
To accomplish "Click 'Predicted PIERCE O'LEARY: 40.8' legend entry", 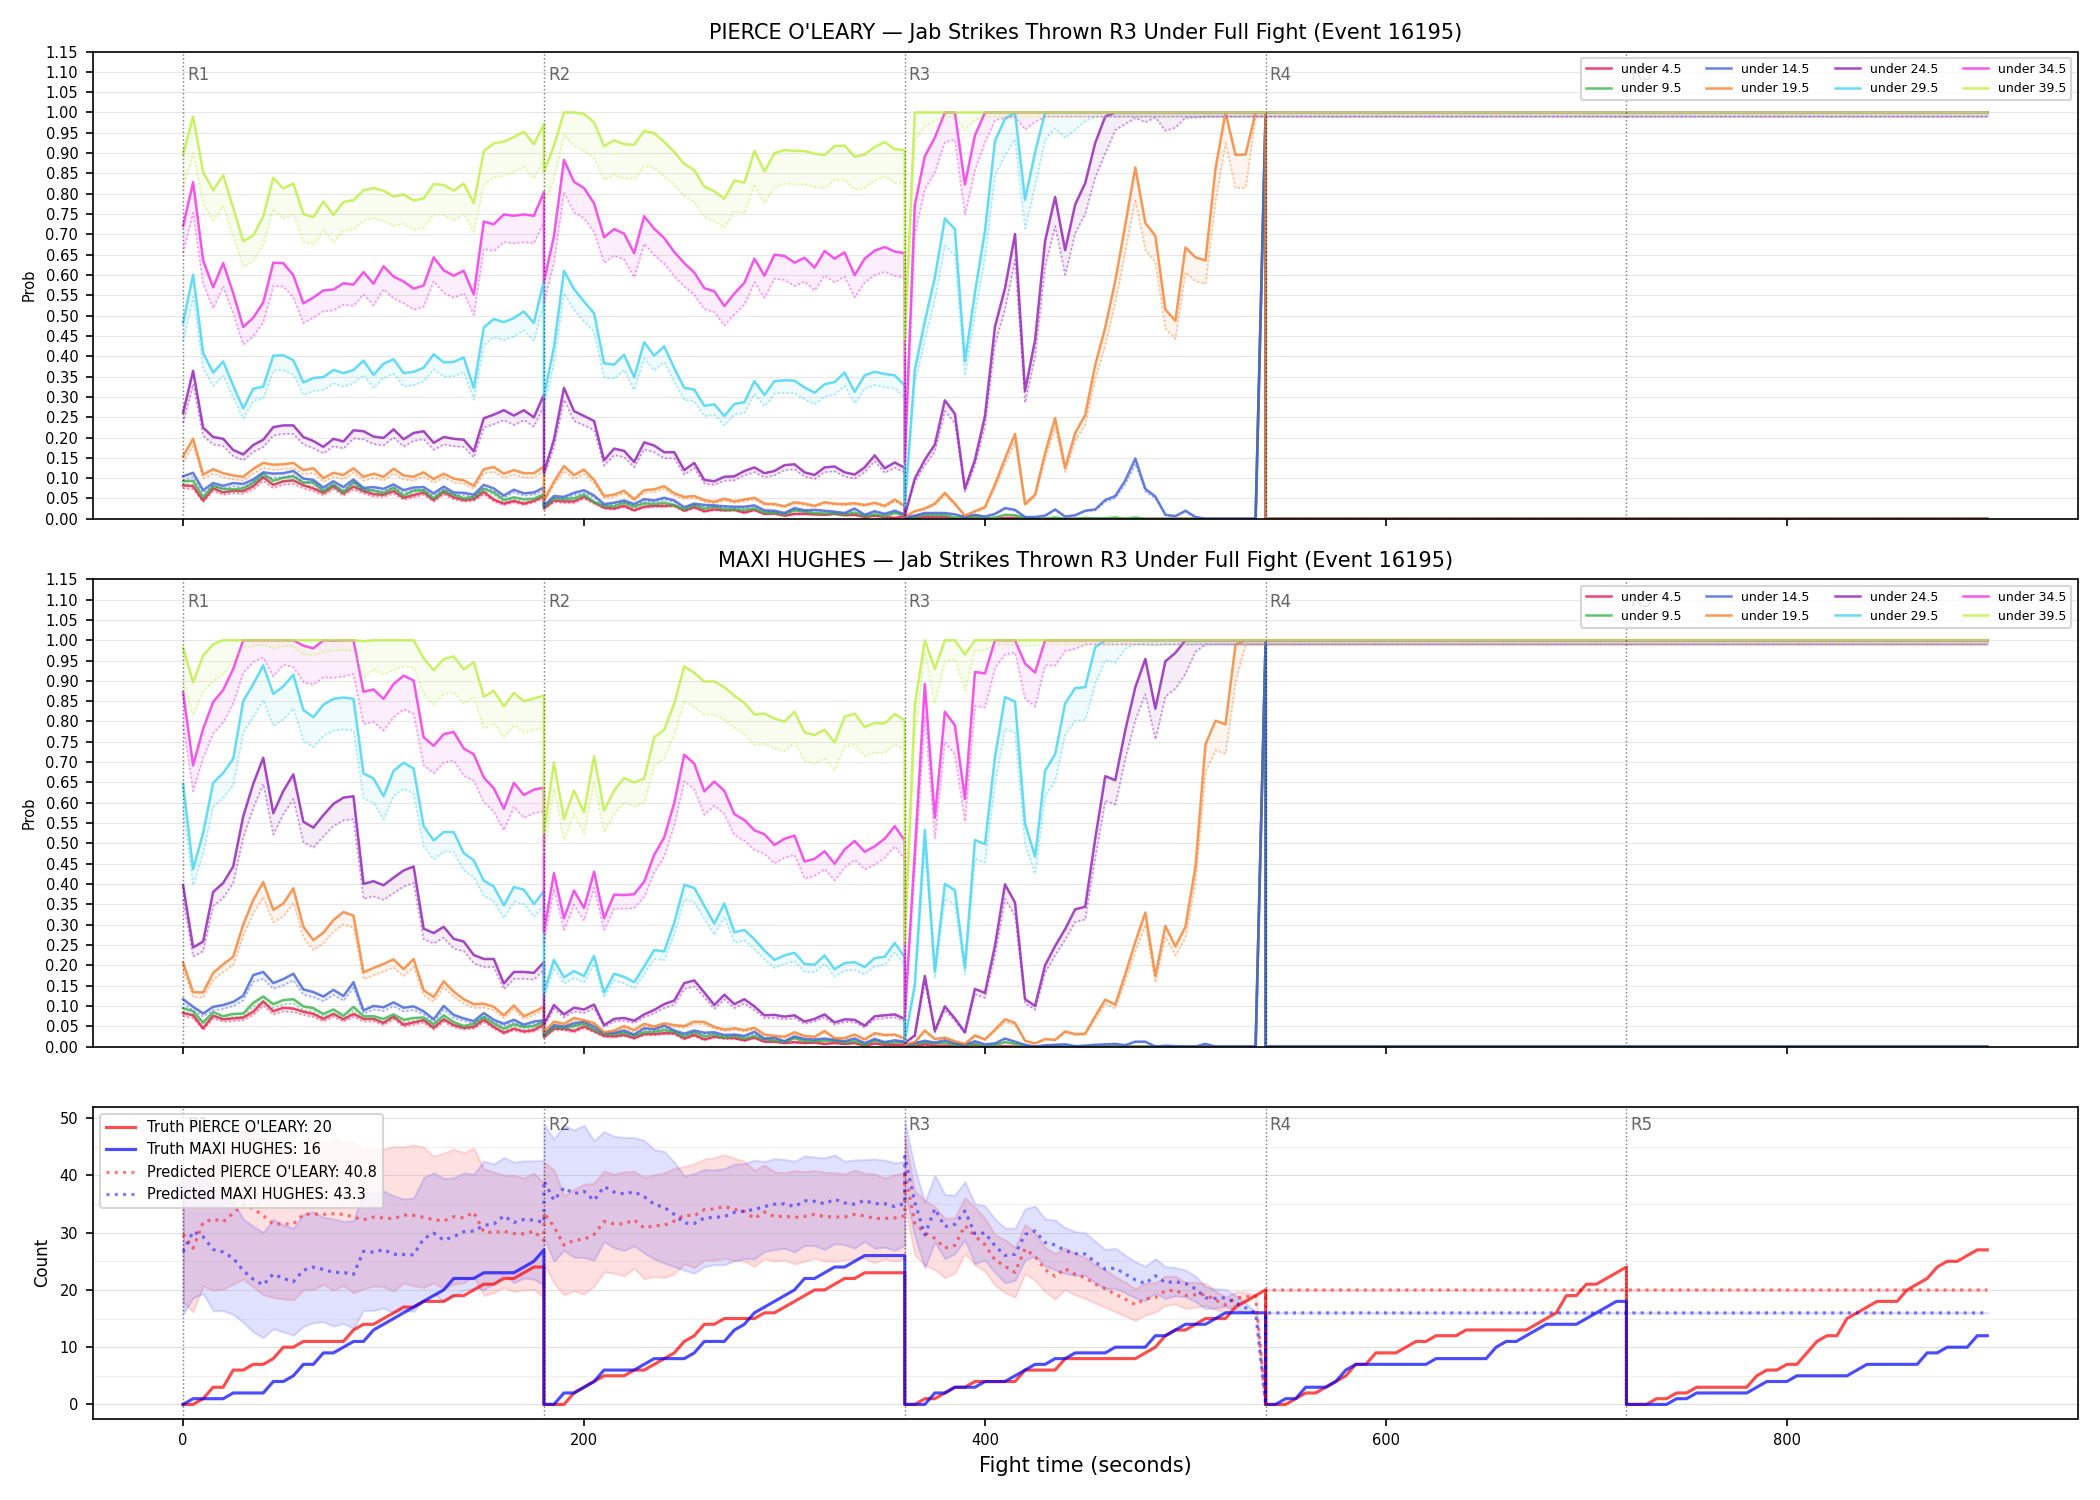I will (241, 1171).
